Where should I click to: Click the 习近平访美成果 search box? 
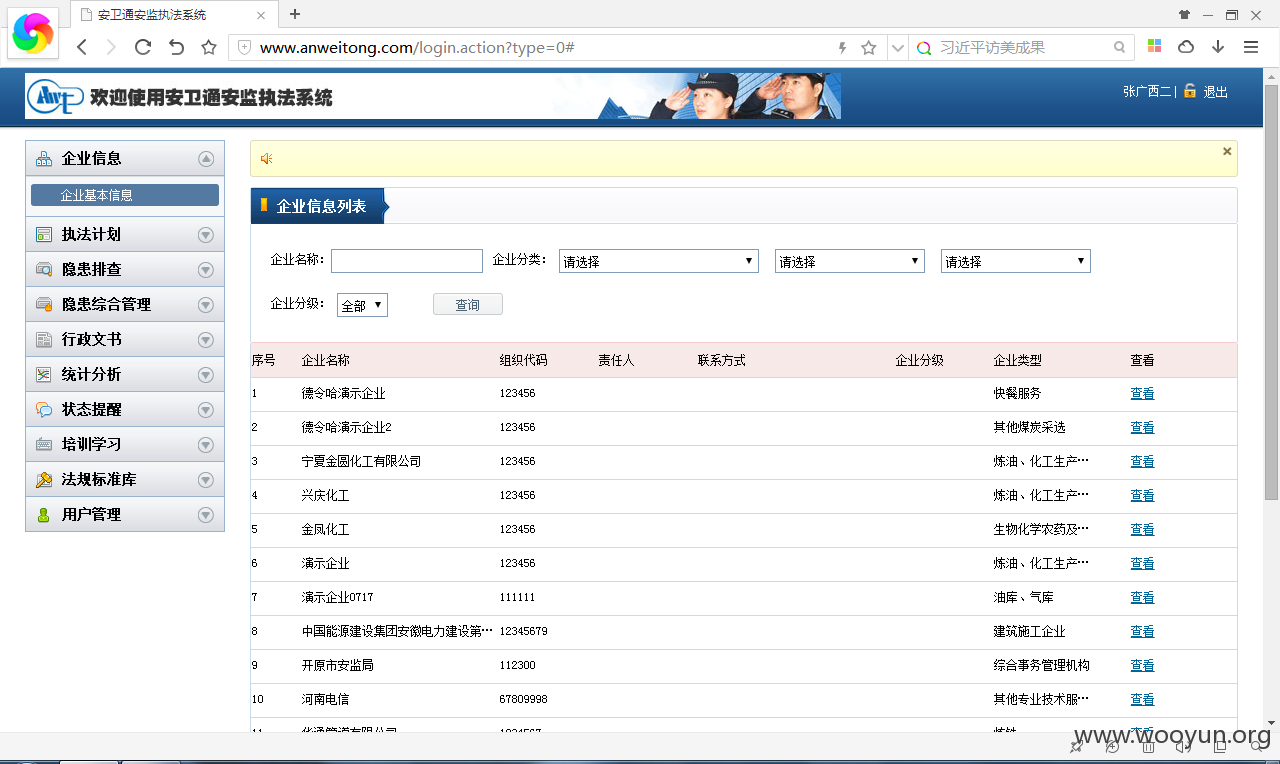(x=1020, y=47)
